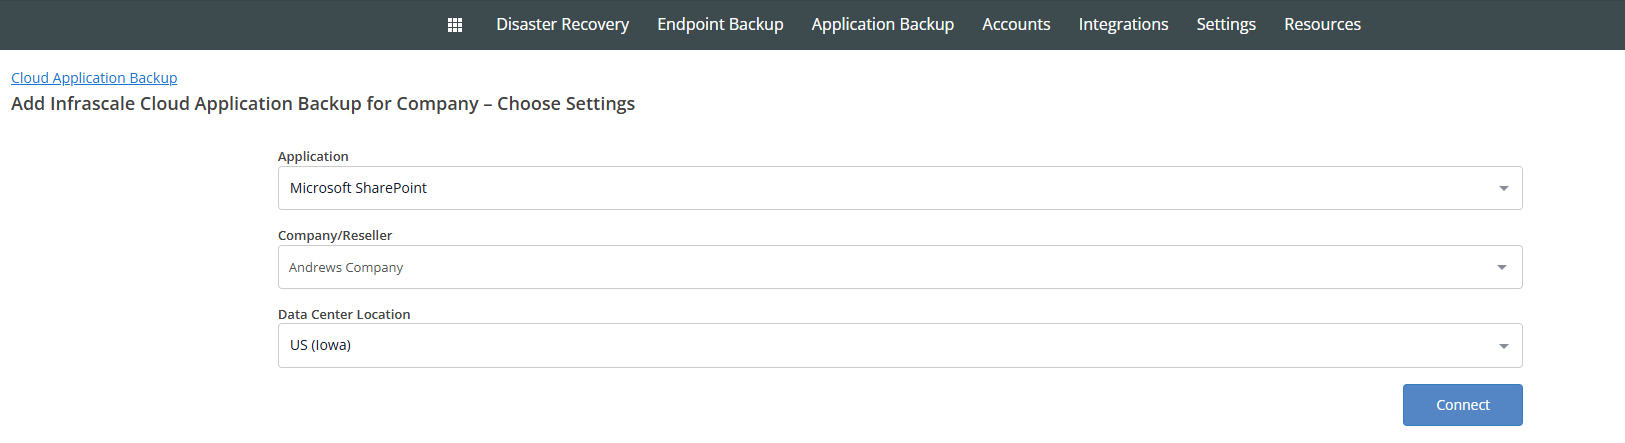Screen dimensions: 1625x443
Task: Expand the Company/Reseller dropdown arrow
Action: tap(1501, 267)
